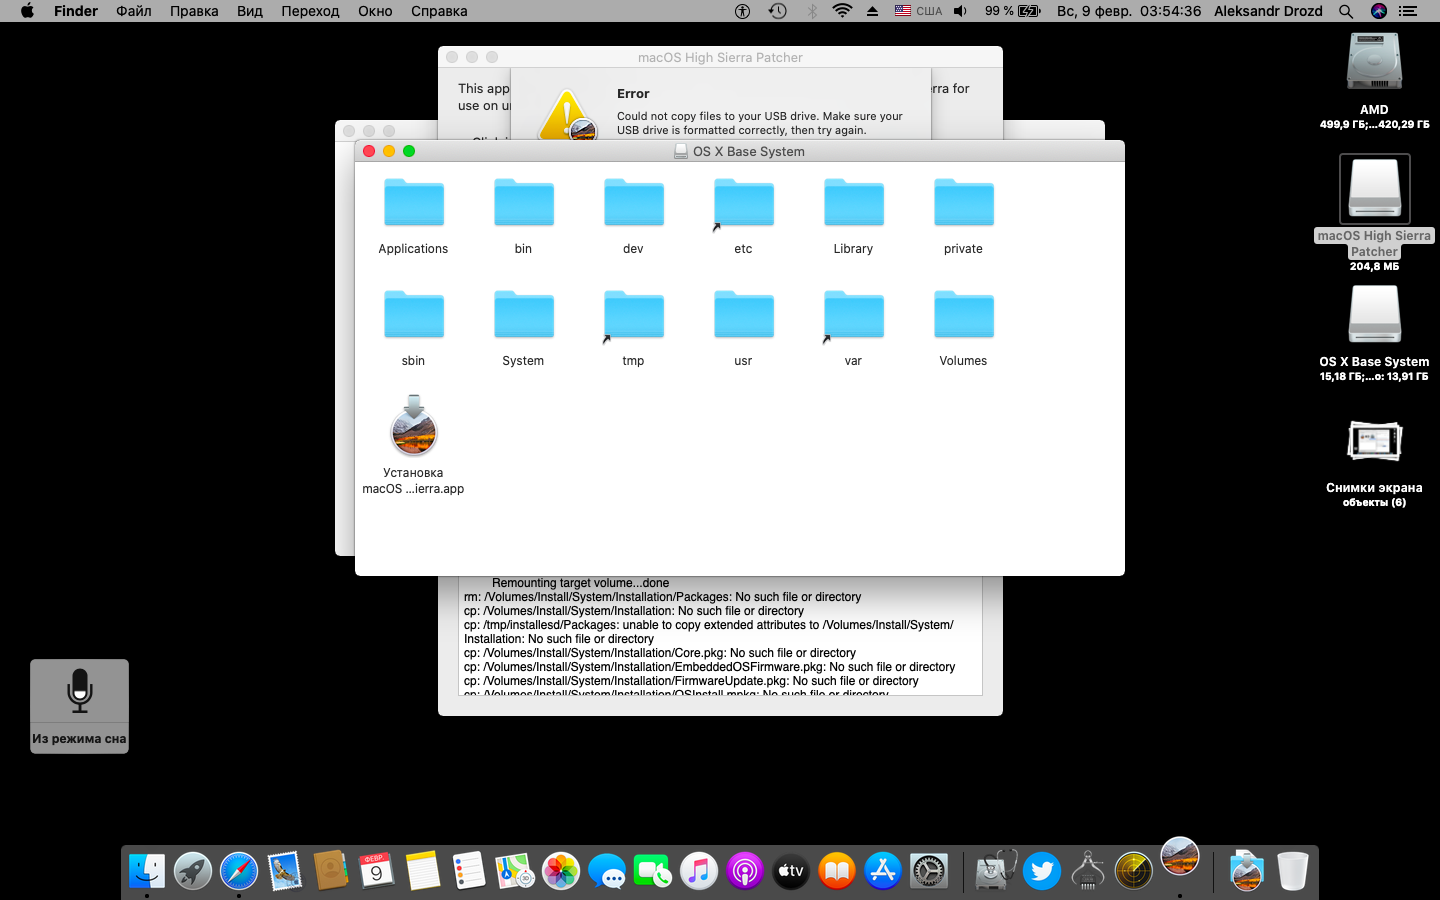1440x900 pixels.
Task: Open System Preferences from the Dock
Action: click(x=929, y=871)
